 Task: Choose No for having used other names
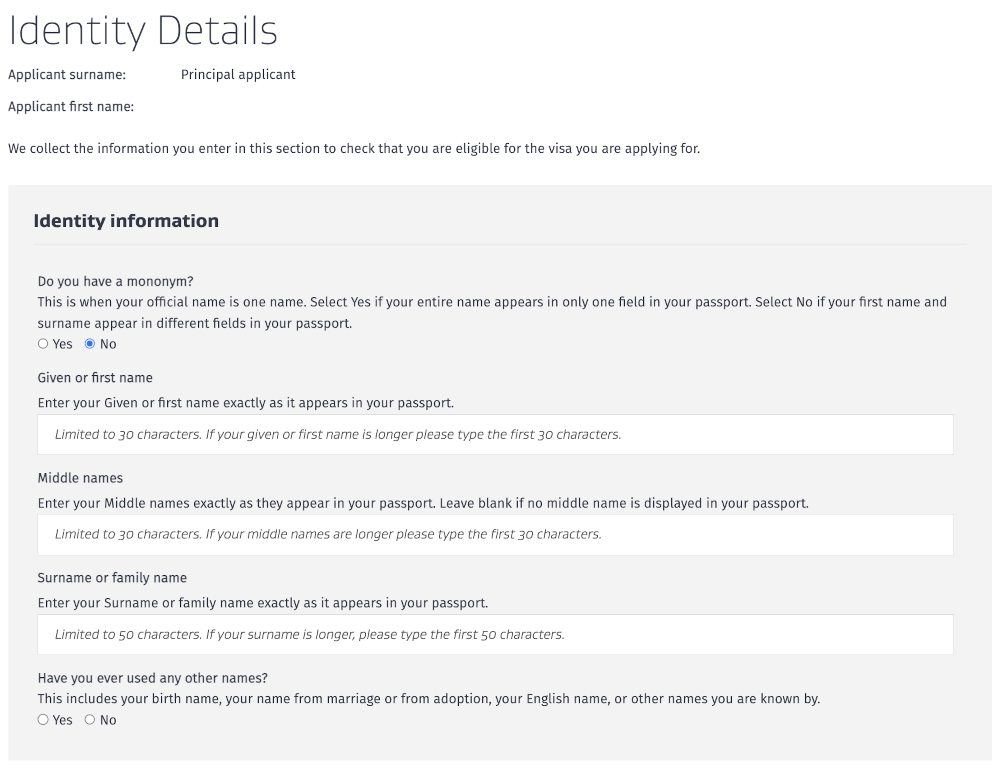click(90, 720)
